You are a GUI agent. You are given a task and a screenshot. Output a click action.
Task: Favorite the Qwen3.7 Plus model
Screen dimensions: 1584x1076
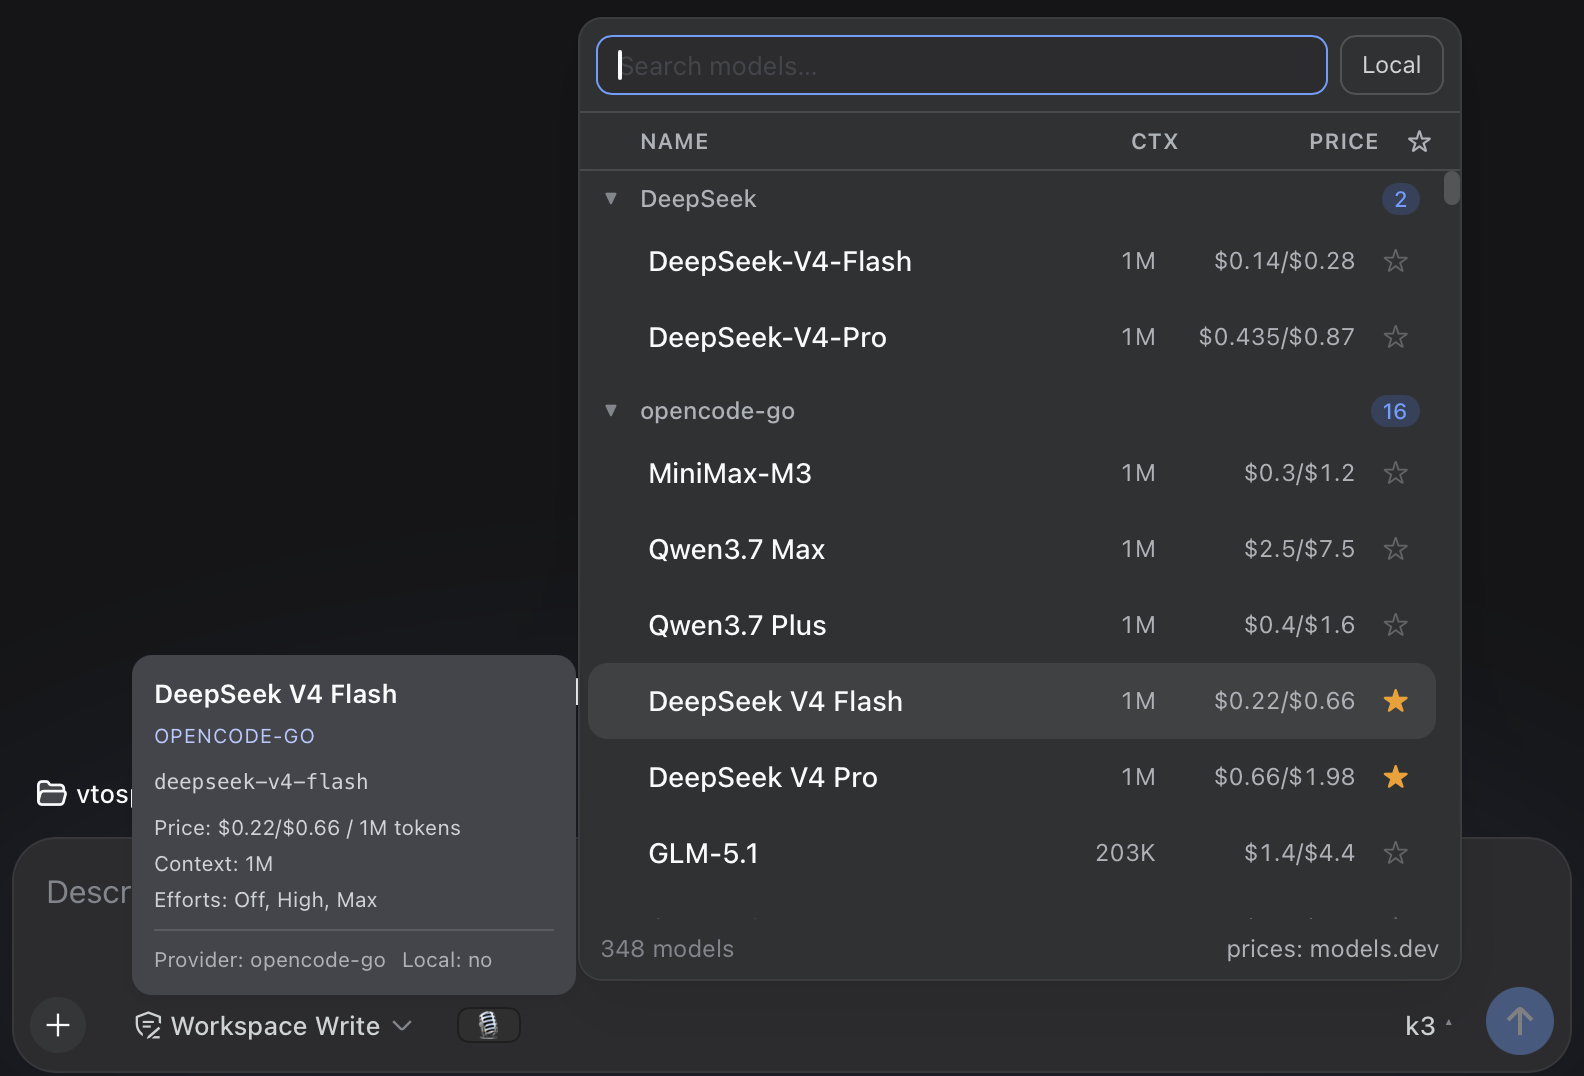(x=1395, y=625)
